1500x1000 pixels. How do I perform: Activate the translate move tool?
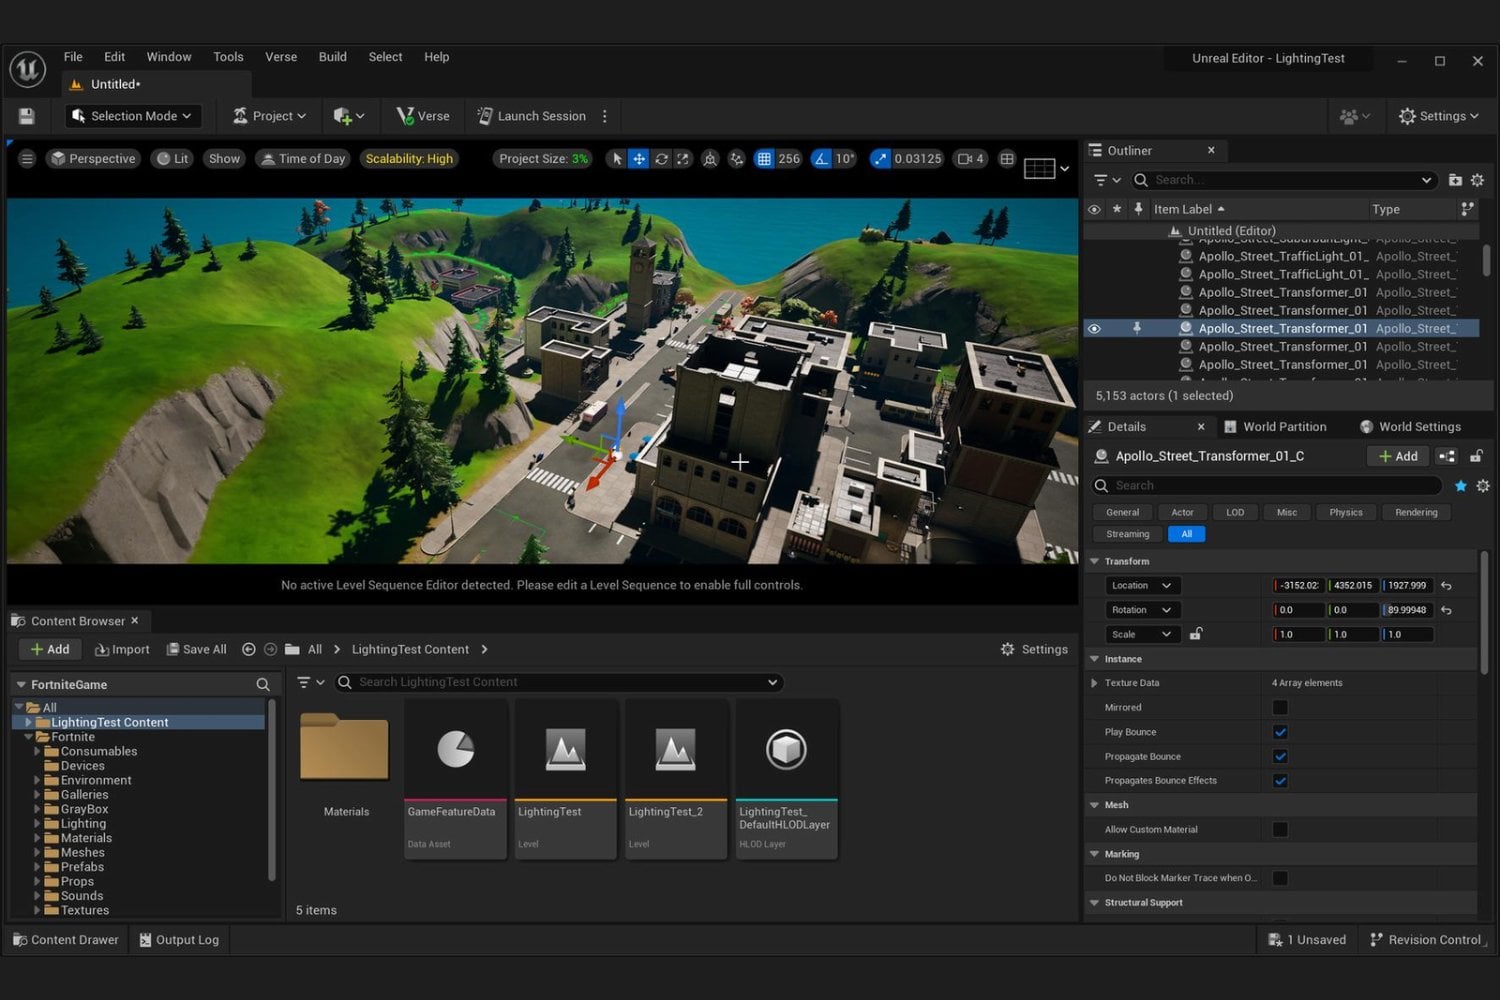point(638,159)
